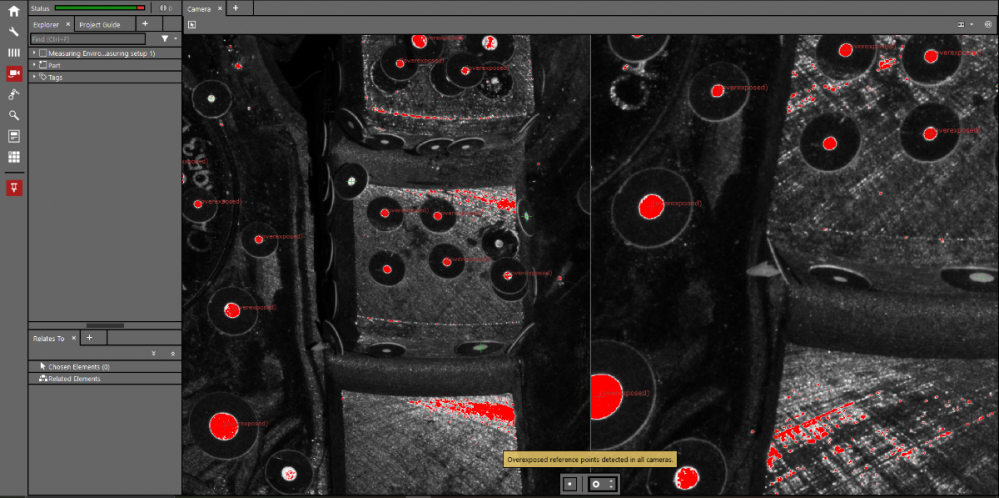Click the Home icon in left sidebar
The width and height of the screenshot is (999, 498).
14,11
